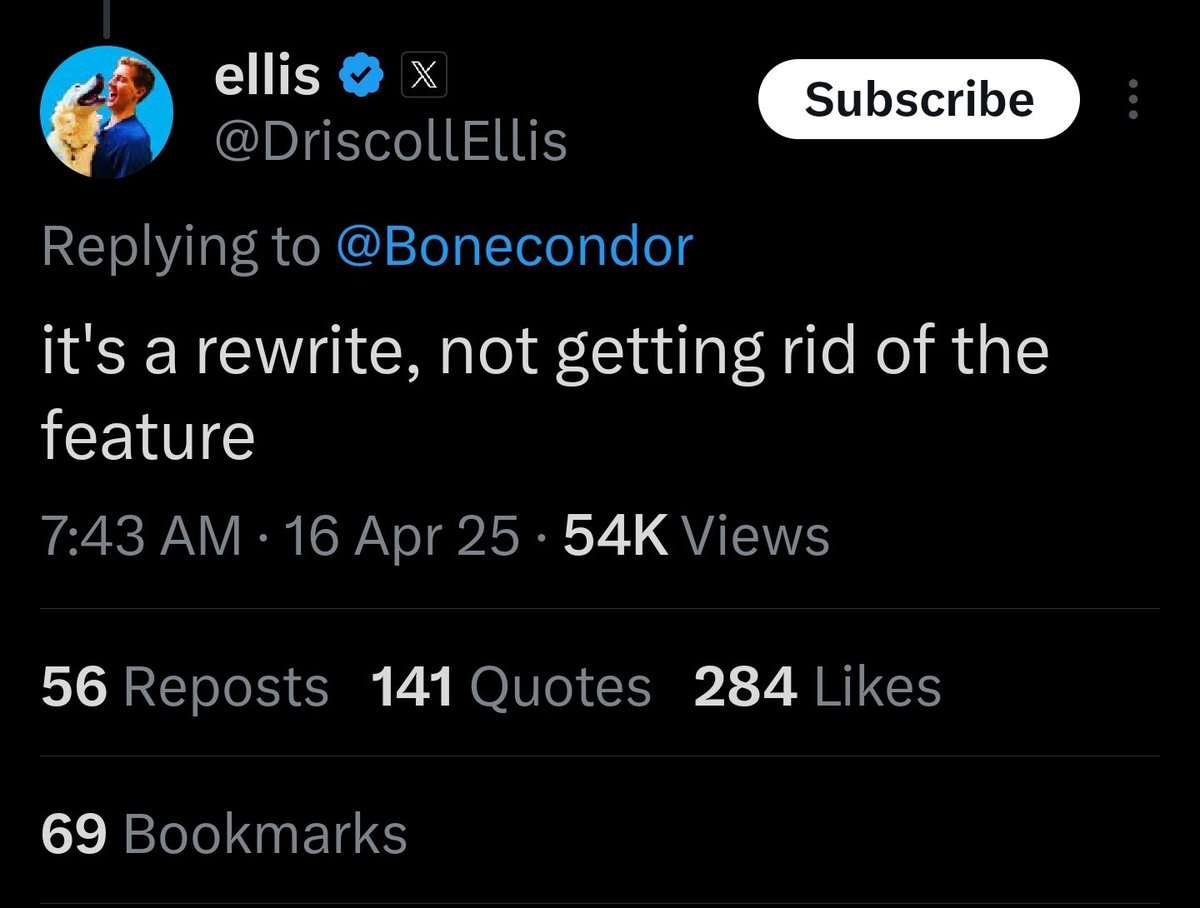Click the word "feature" in the reply
The height and width of the screenshot is (908, 1200).
[148, 437]
